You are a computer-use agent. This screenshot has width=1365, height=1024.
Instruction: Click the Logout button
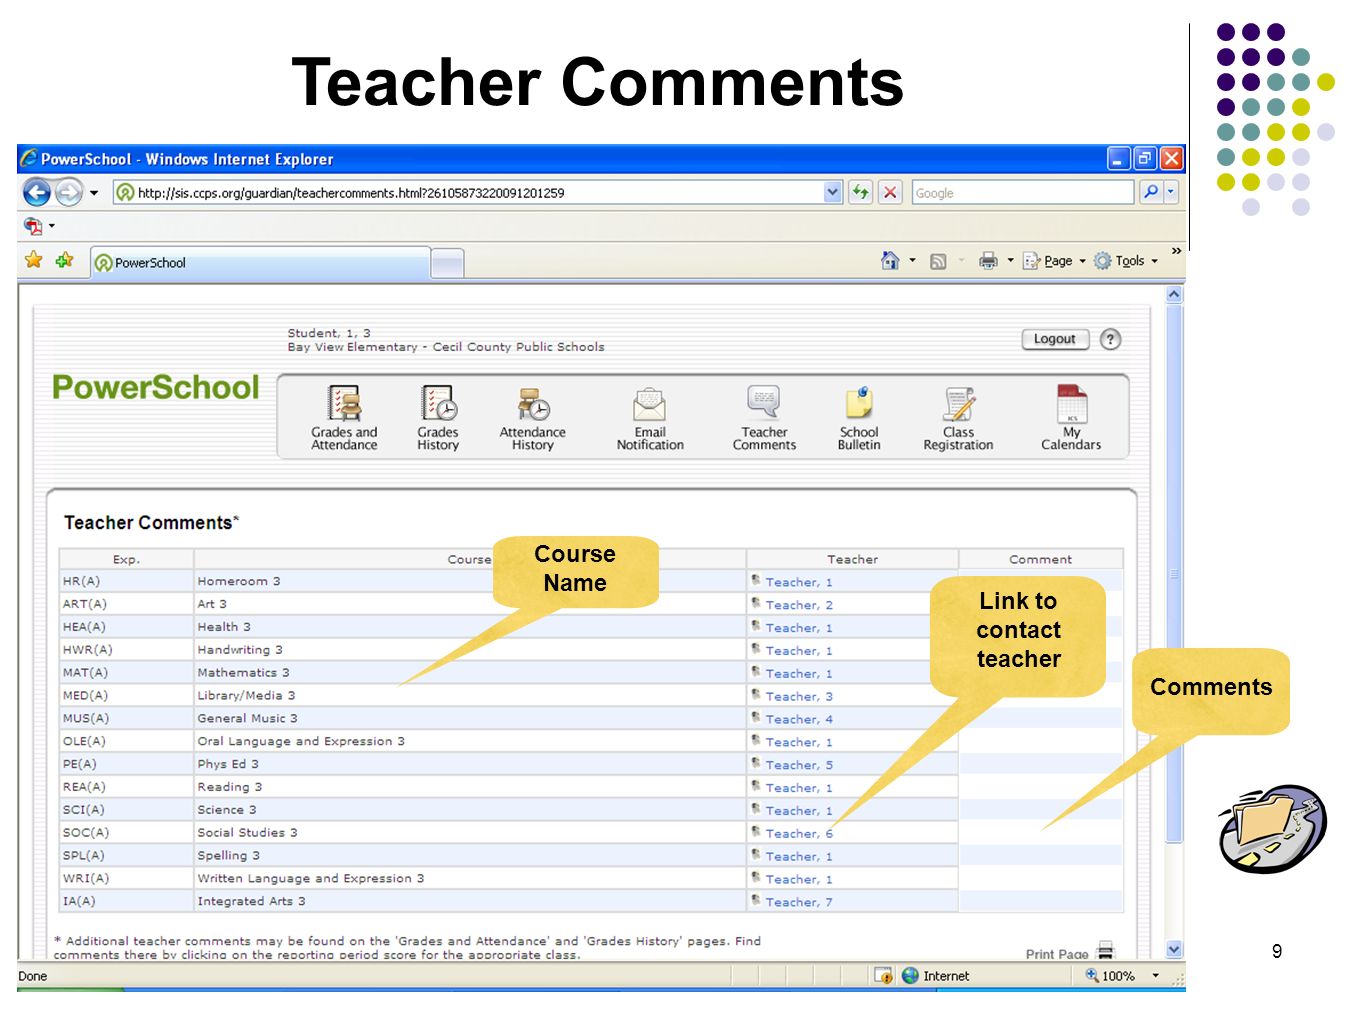pyautogui.click(x=1055, y=339)
